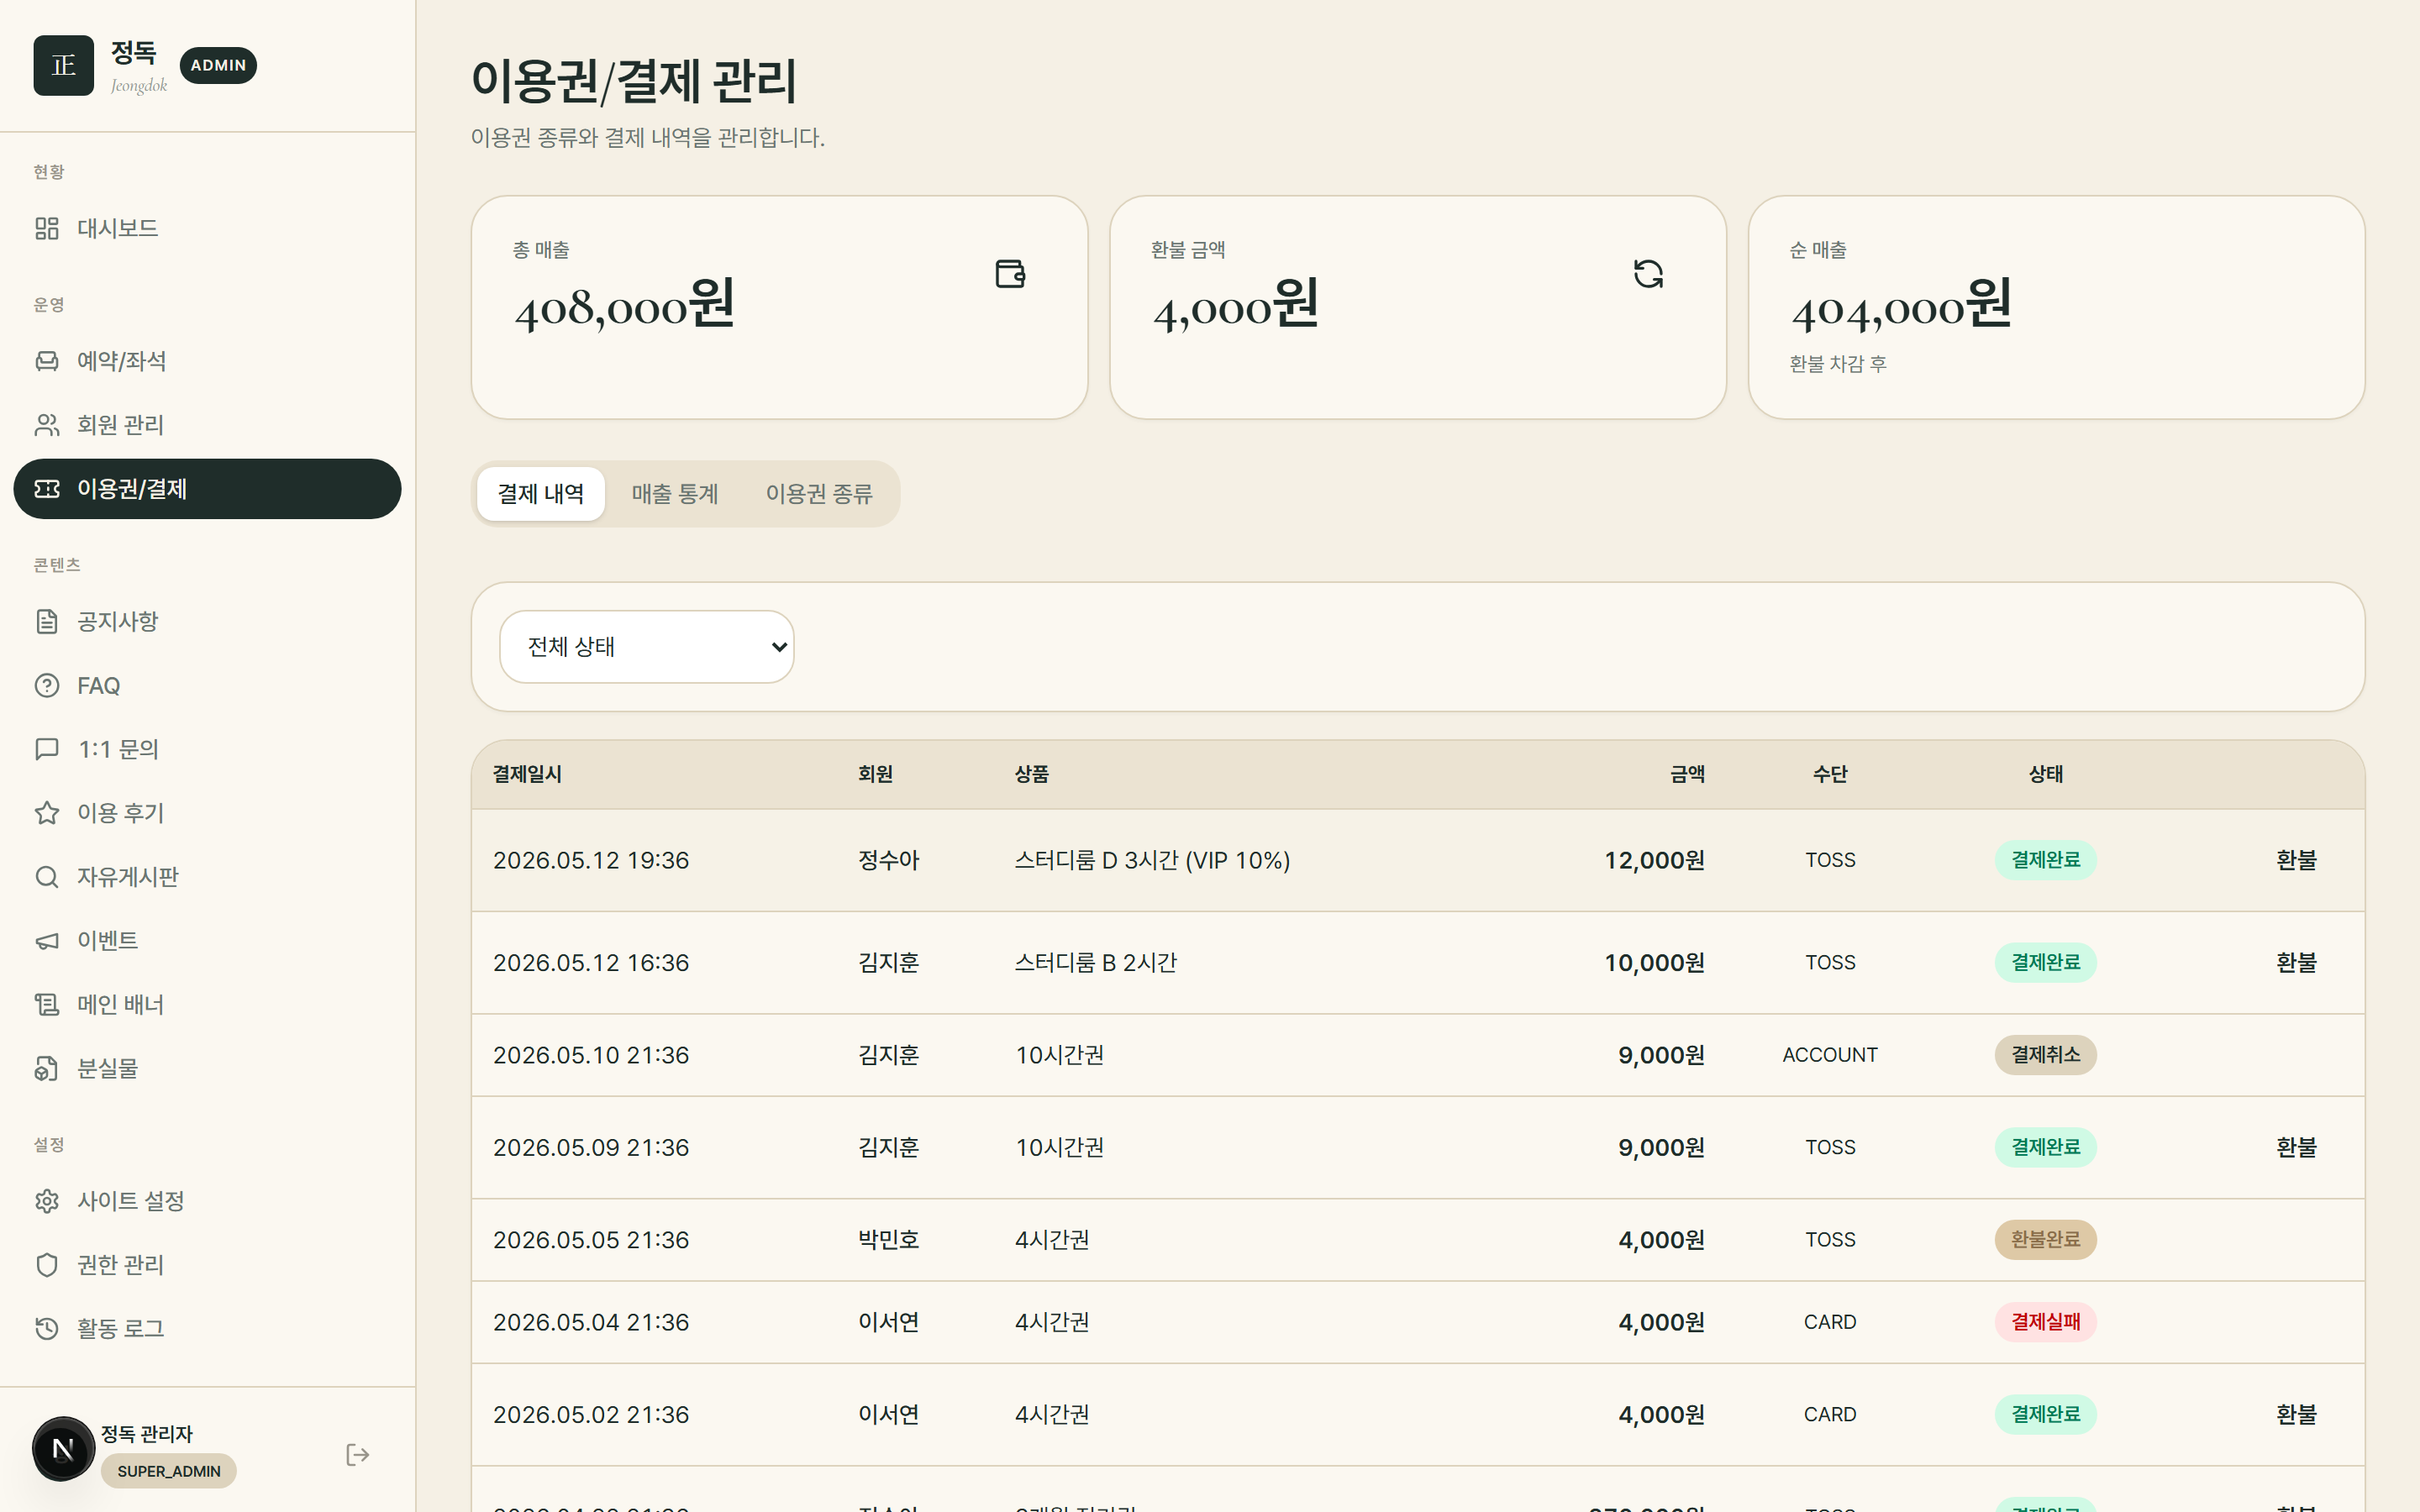
Task: Open the 대시보드 grid icon
Action: coord(47,228)
